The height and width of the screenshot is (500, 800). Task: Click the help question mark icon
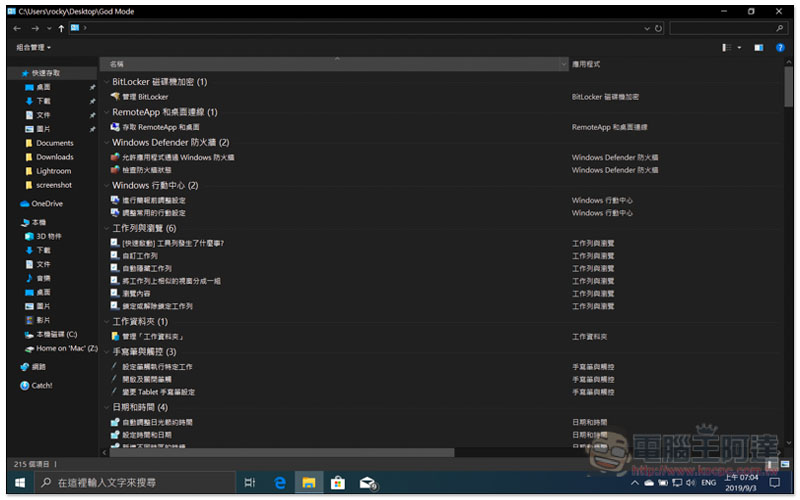click(x=778, y=47)
